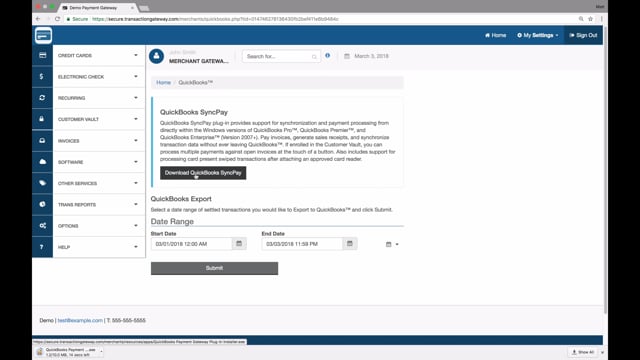
Task: Open the download item options chevron
Action: (101, 351)
